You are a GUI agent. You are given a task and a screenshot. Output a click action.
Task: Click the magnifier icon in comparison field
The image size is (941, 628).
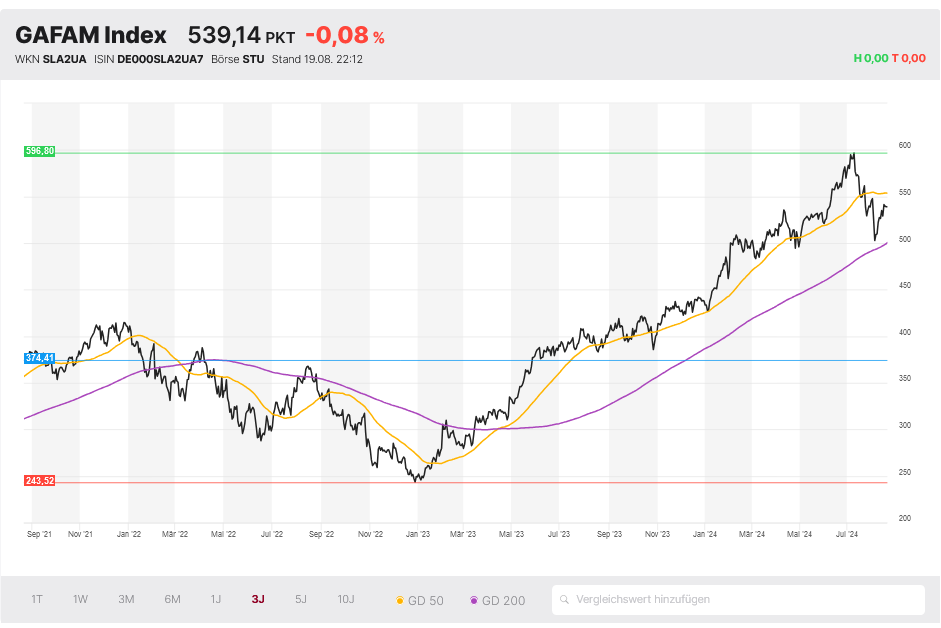(x=564, y=600)
